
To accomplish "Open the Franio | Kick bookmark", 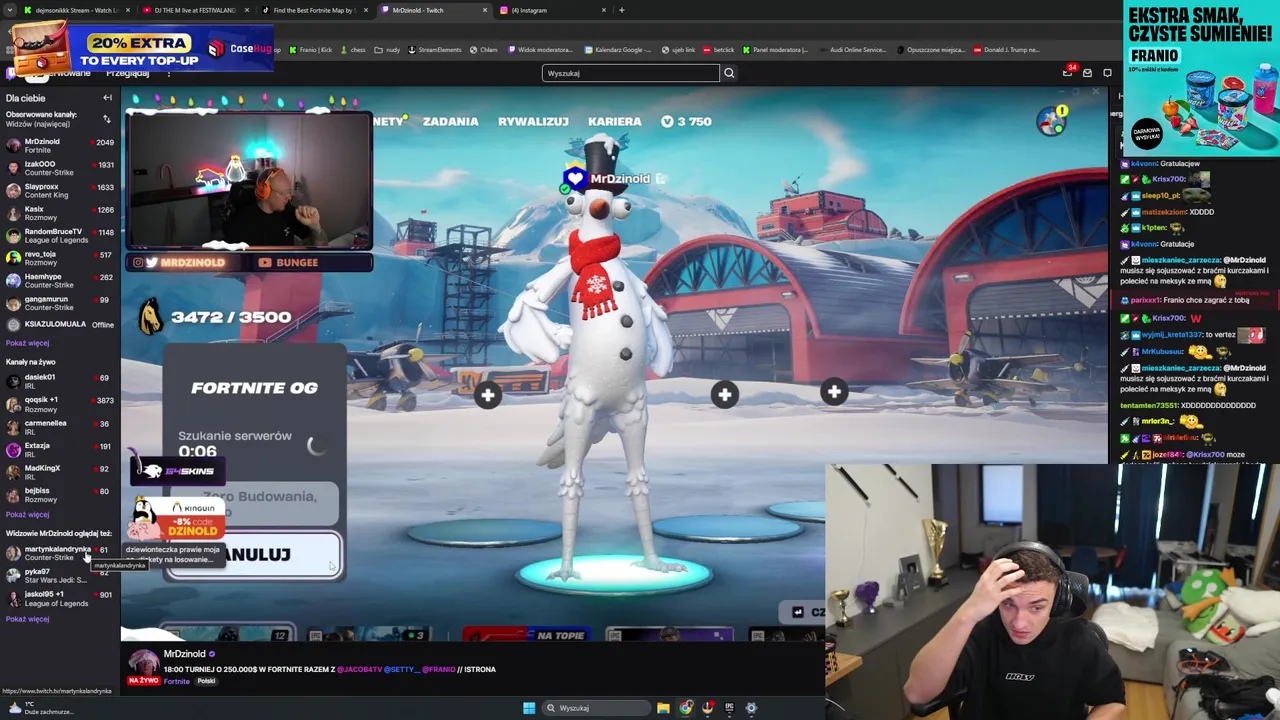I will point(311,49).
